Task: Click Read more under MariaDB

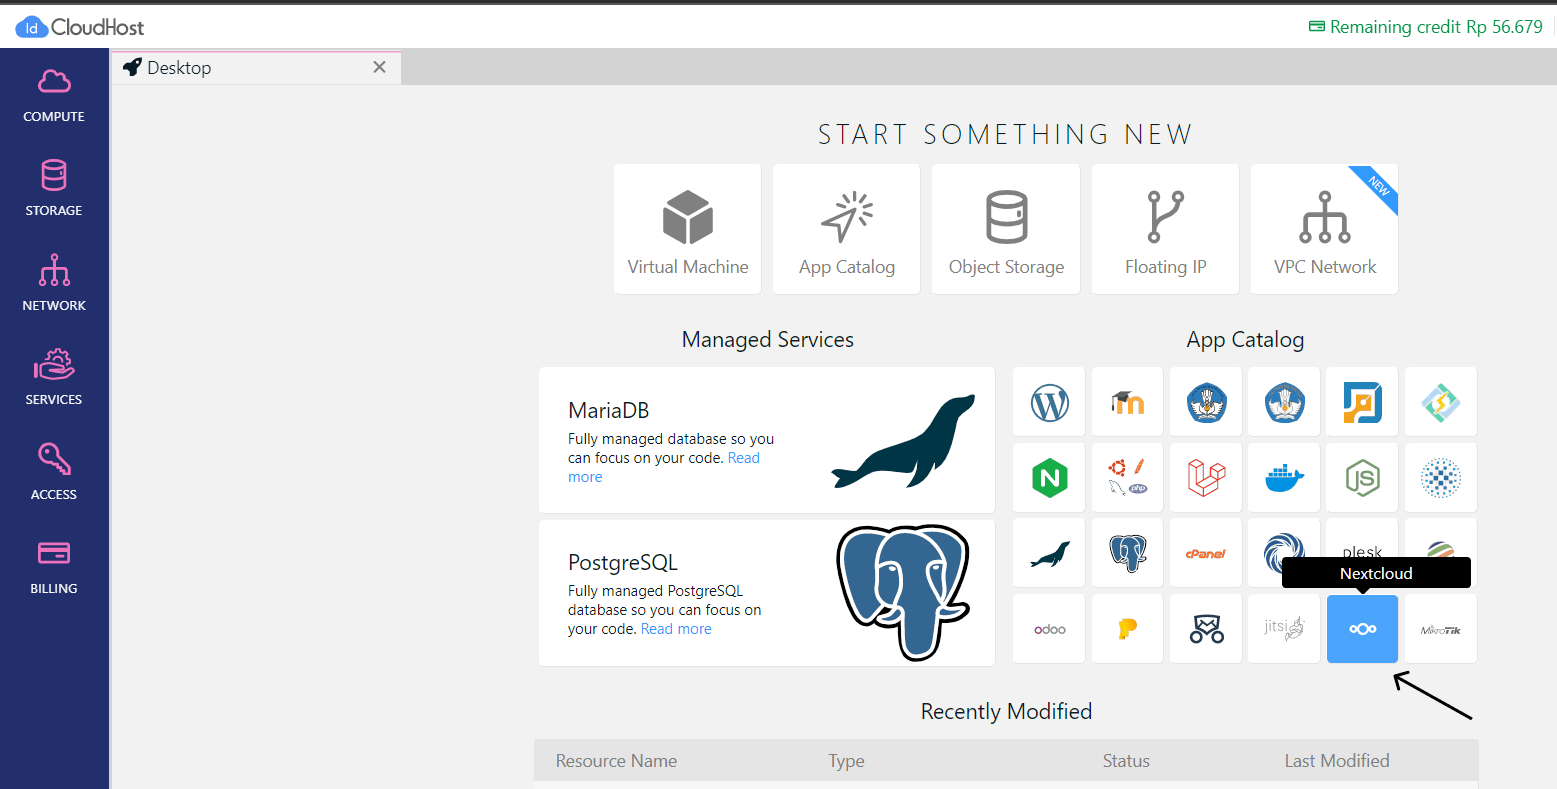Action: click(x=744, y=457)
